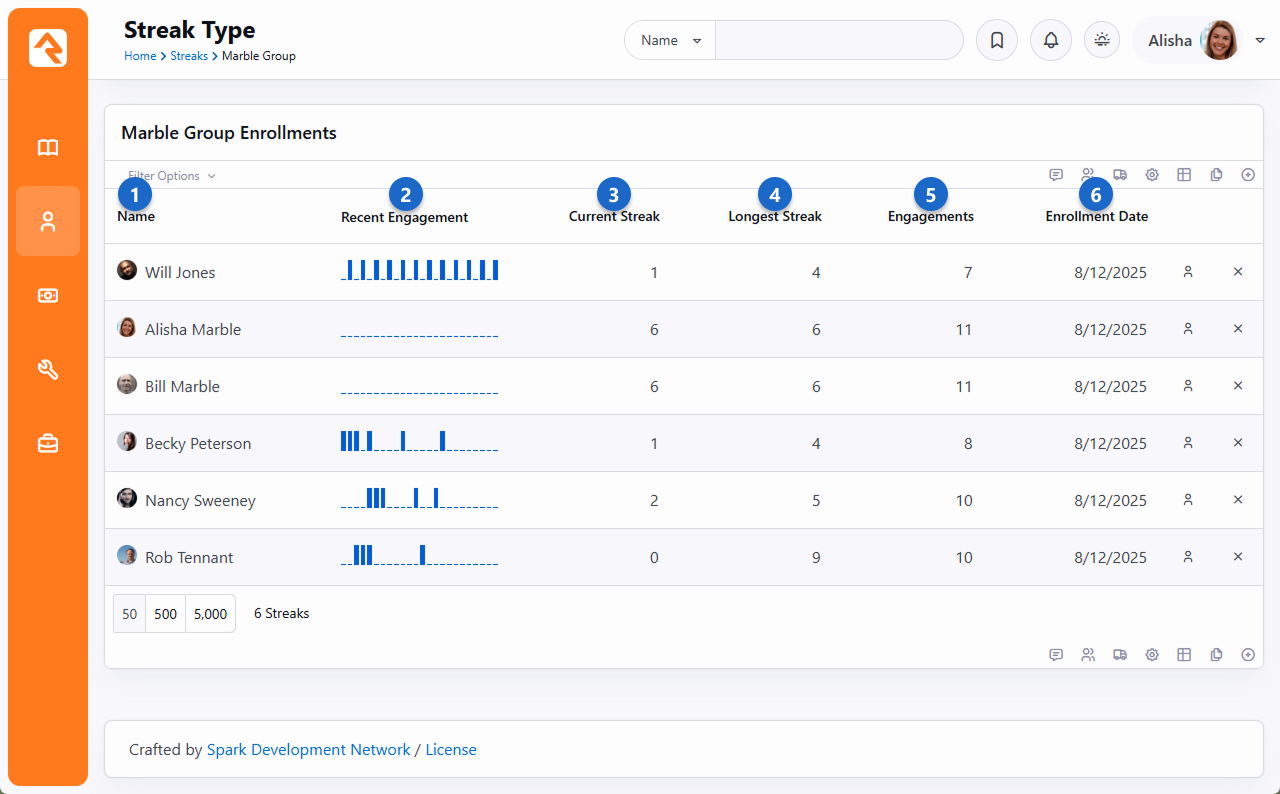The width and height of the screenshot is (1280, 794).
Task: Click the top grid's add enrollment plus icon
Action: point(1248,175)
